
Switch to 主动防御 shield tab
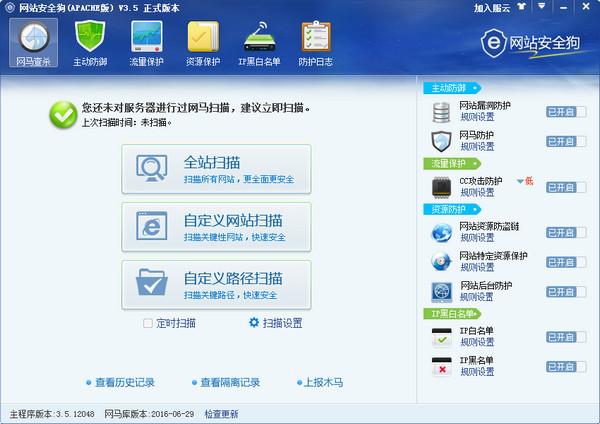point(90,42)
